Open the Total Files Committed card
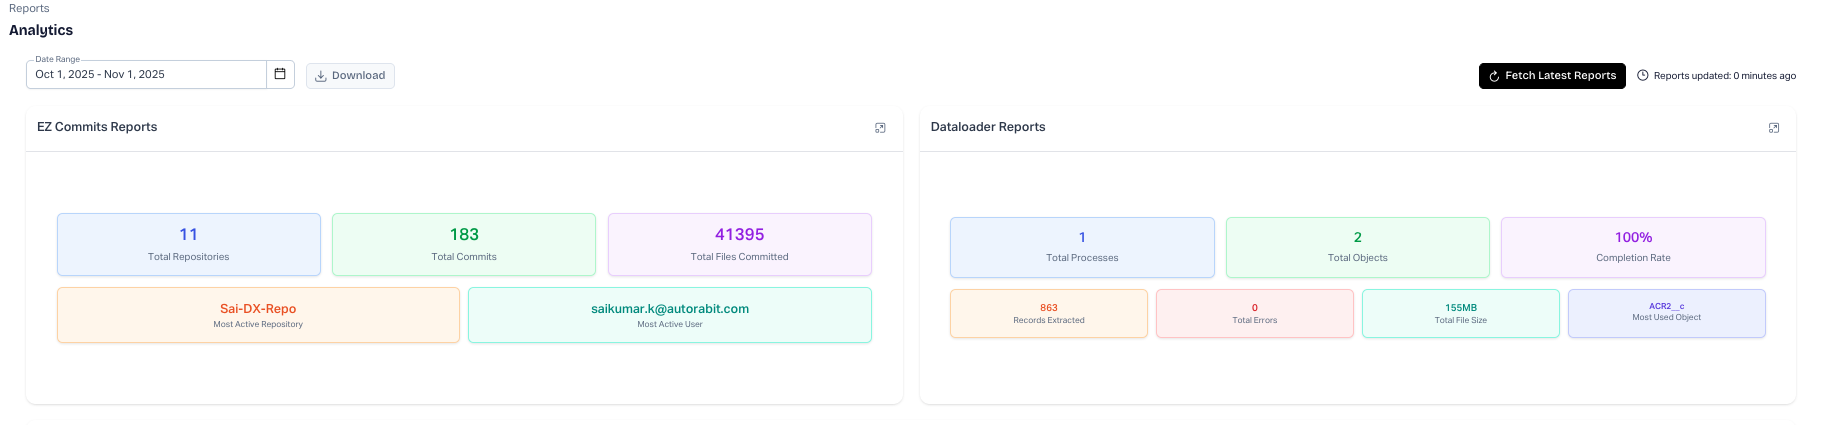The image size is (1827, 425). [x=739, y=244]
